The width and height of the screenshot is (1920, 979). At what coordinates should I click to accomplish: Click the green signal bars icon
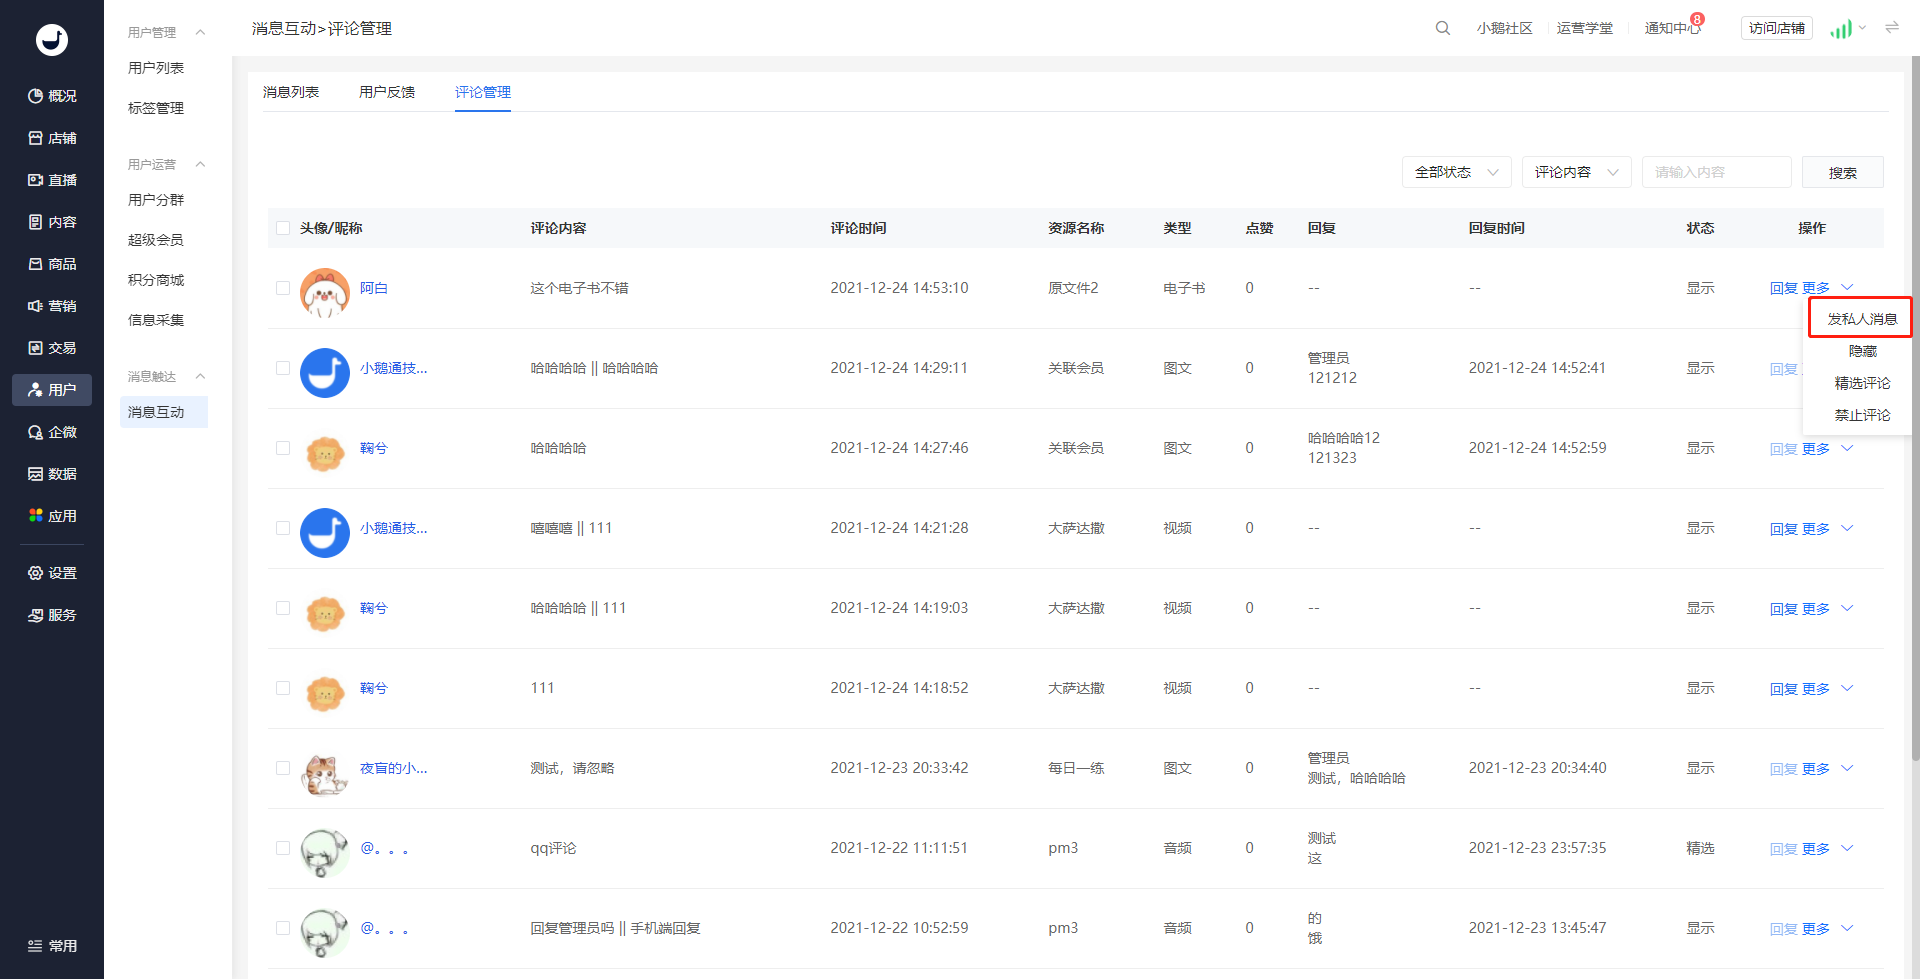[1841, 28]
